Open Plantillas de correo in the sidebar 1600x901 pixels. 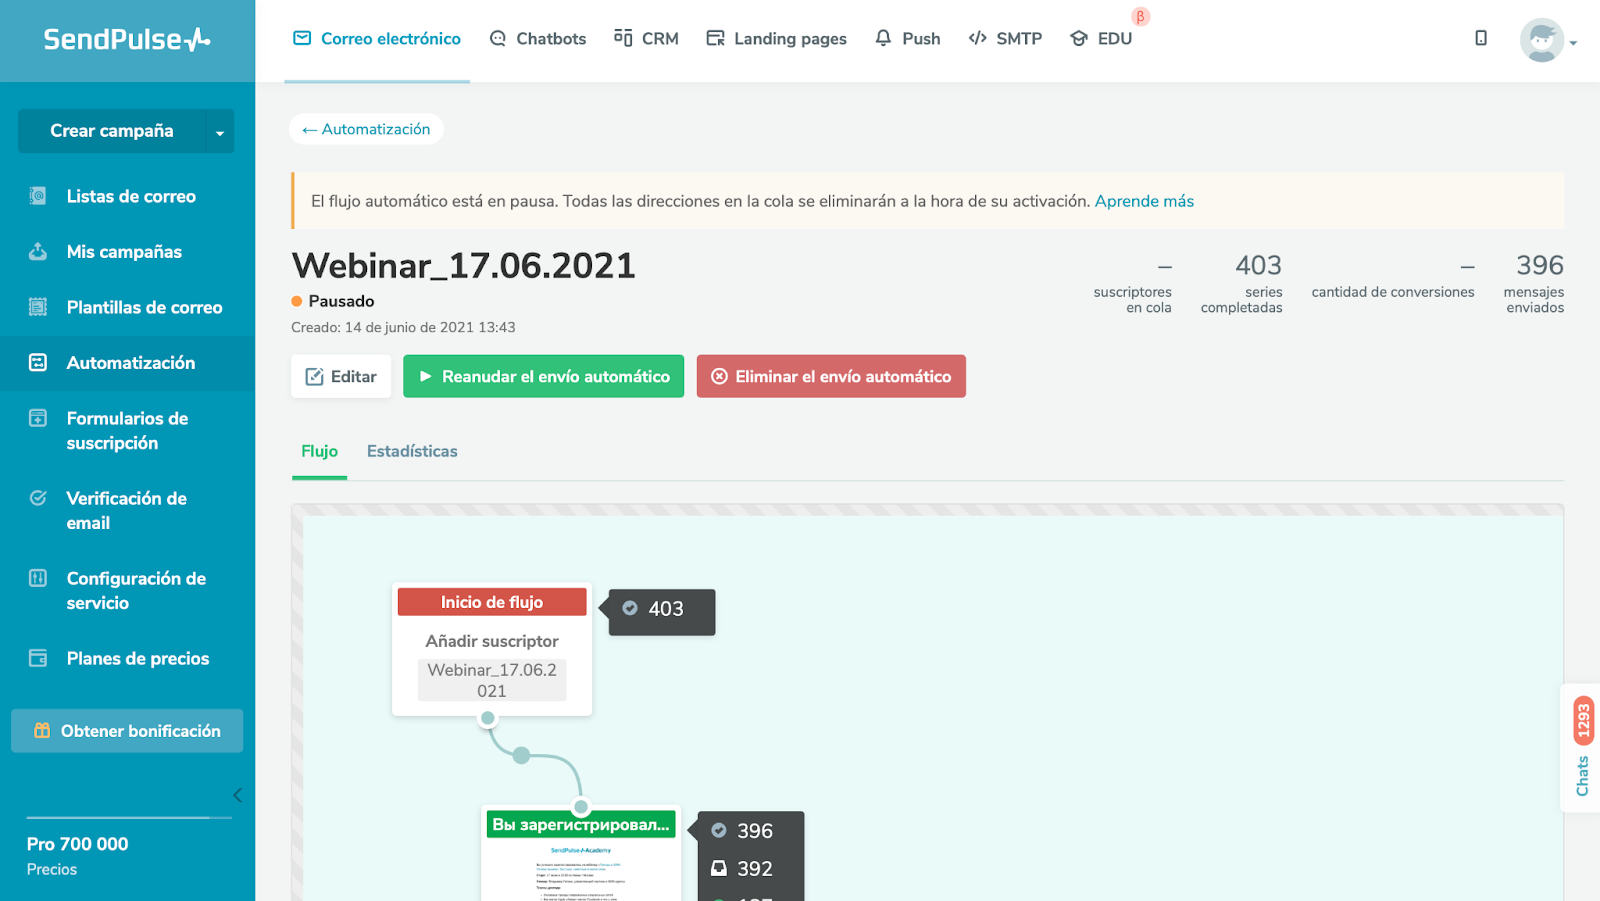click(x=144, y=308)
